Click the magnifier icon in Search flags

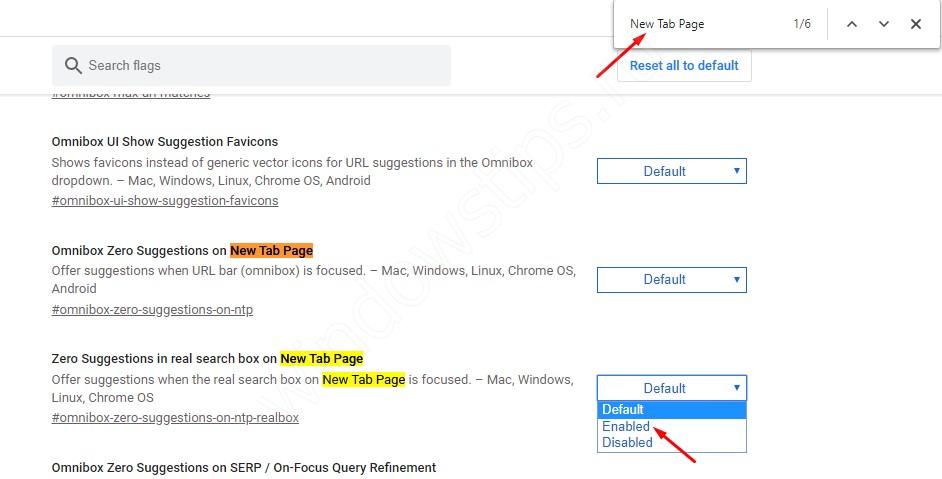[x=73, y=65]
